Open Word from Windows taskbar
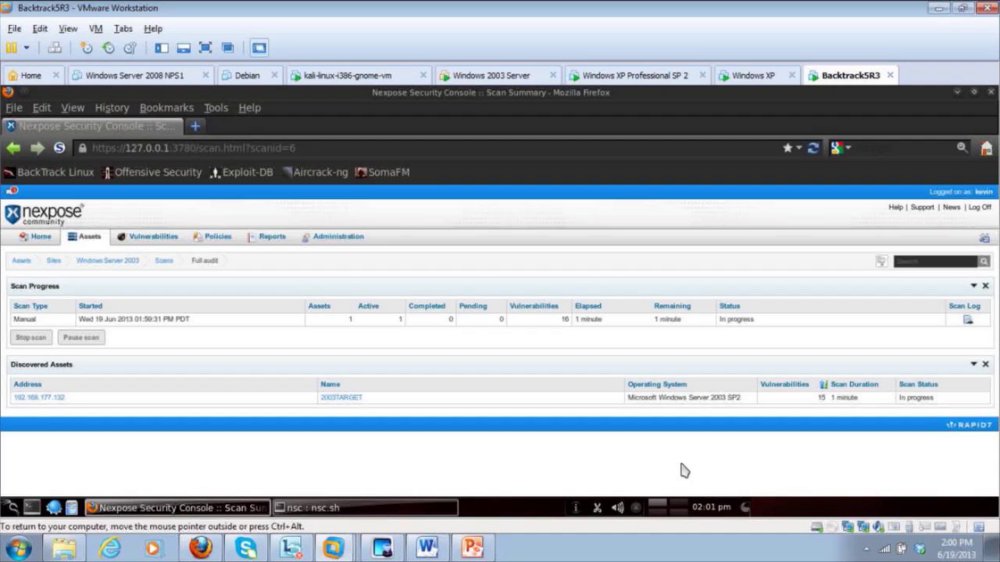 pyautogui.click(x=427, y=547)
